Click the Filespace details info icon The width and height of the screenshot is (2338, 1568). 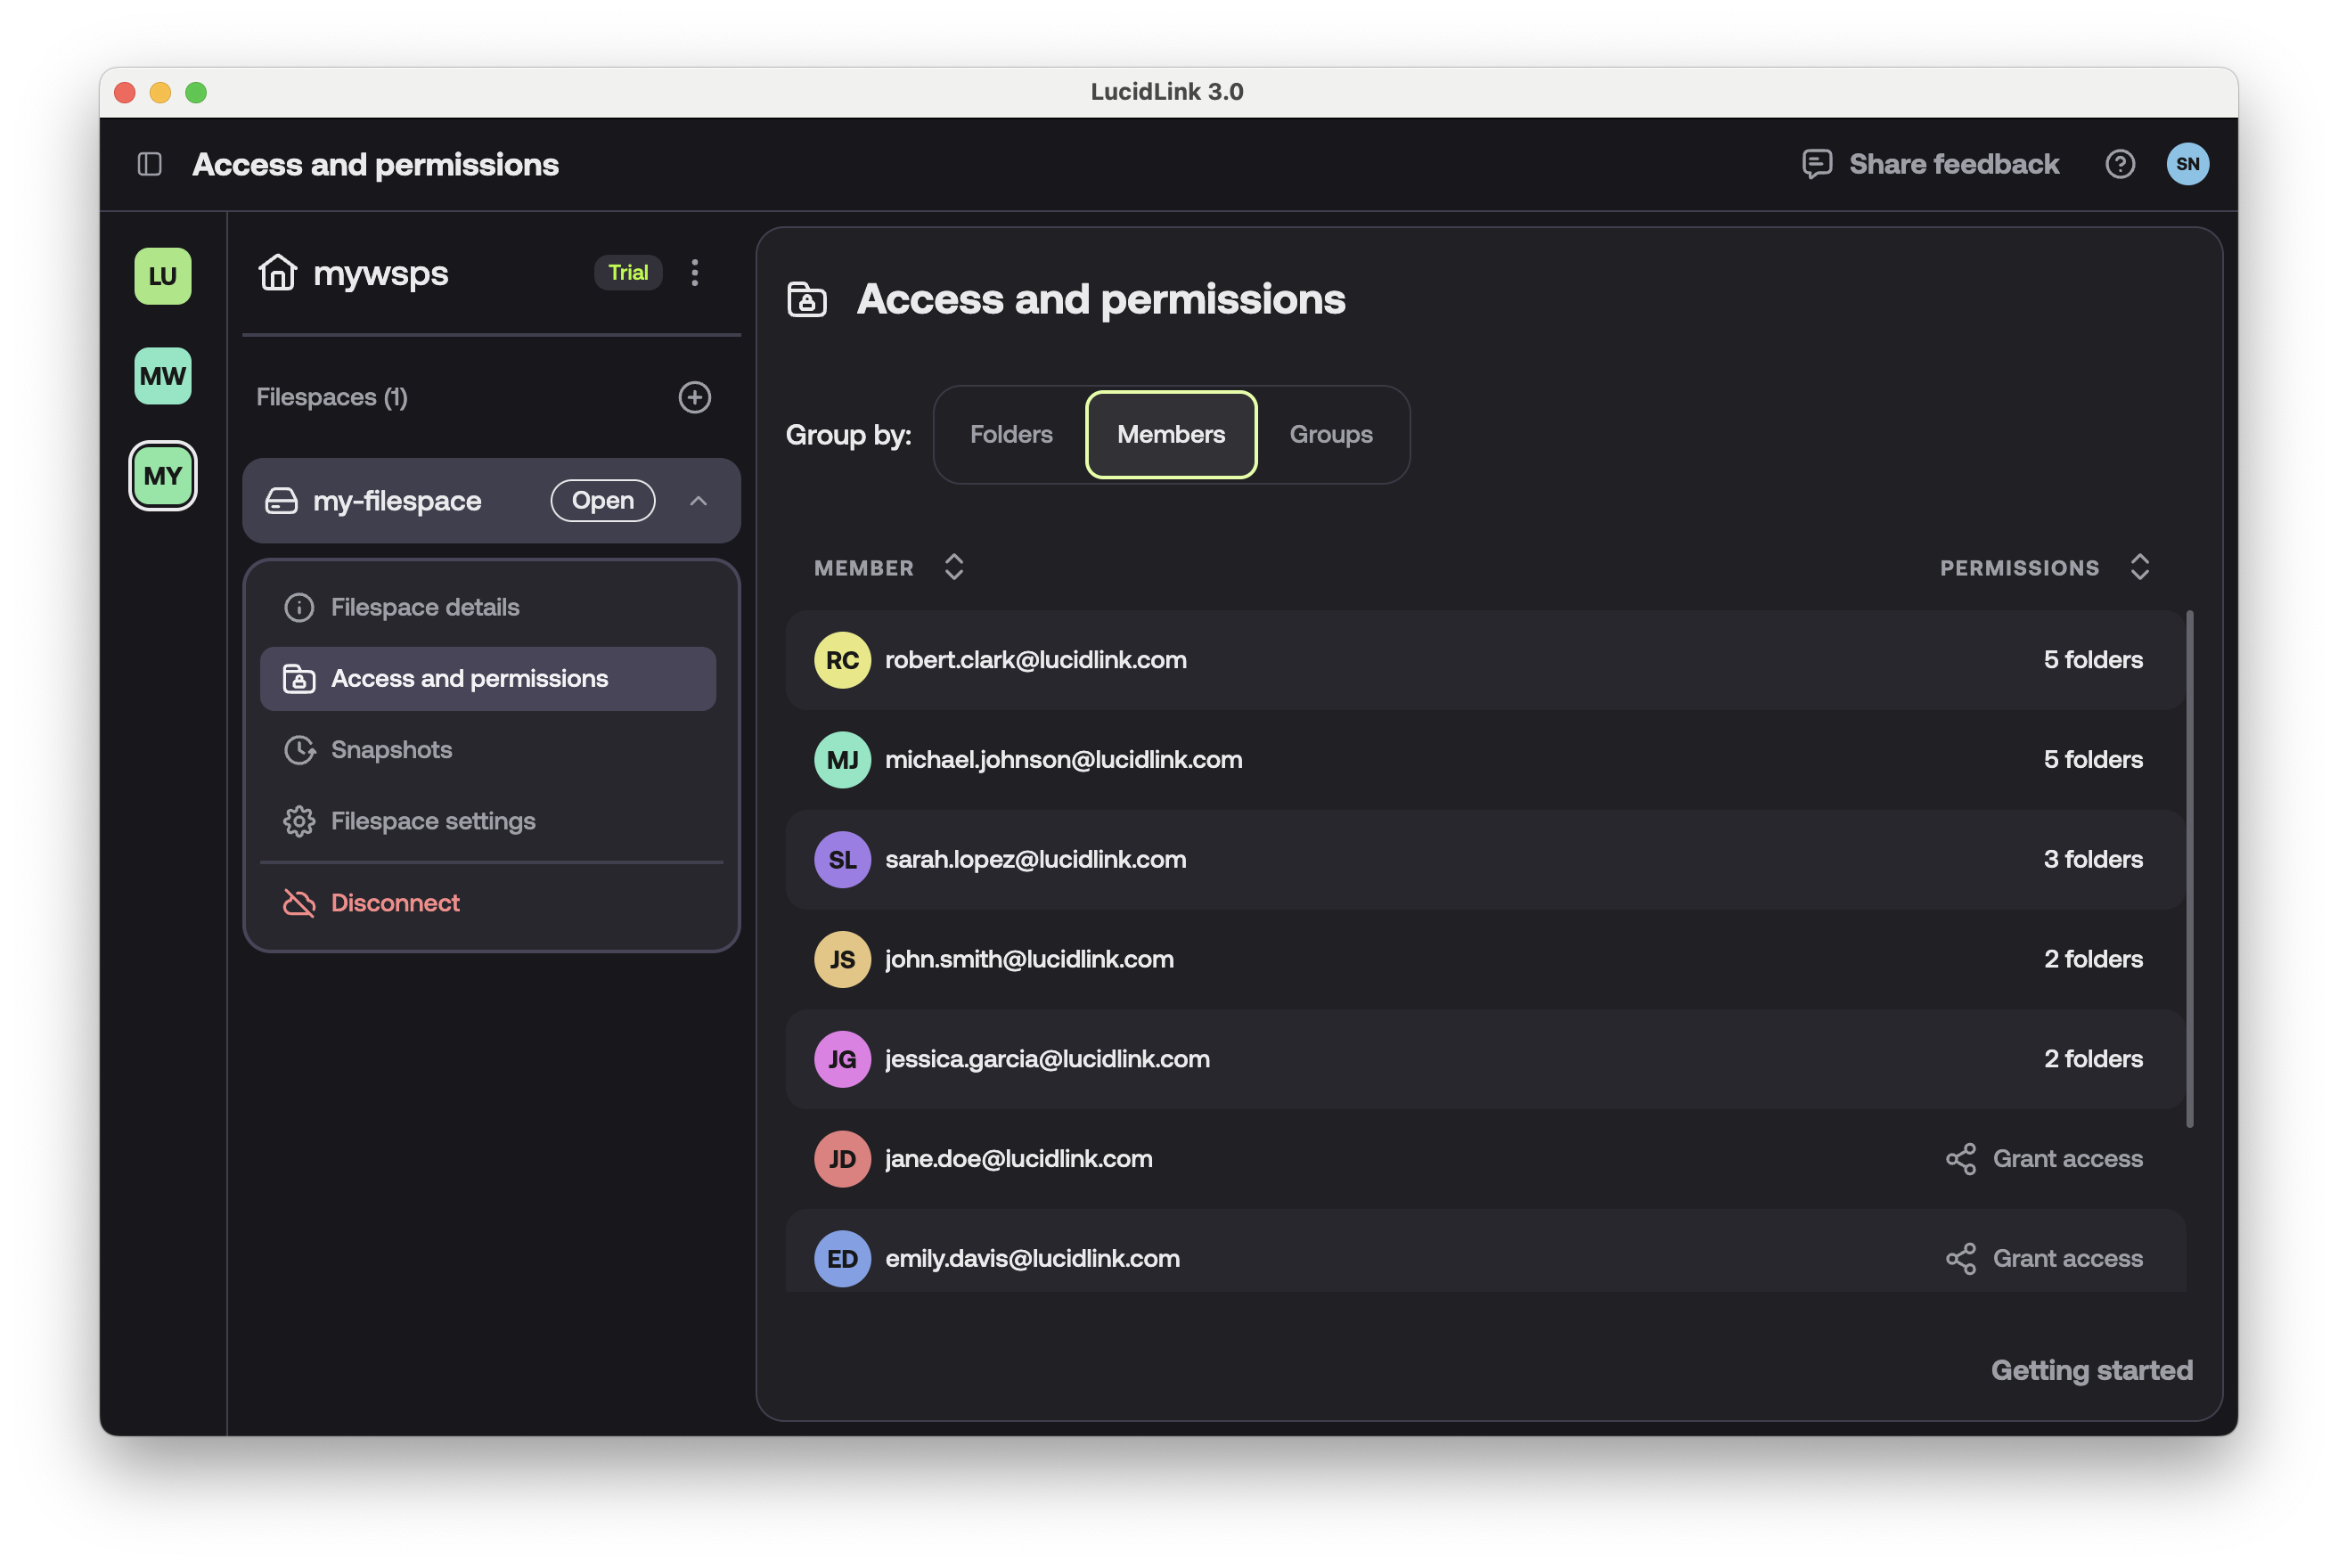[x=299, y=607]
